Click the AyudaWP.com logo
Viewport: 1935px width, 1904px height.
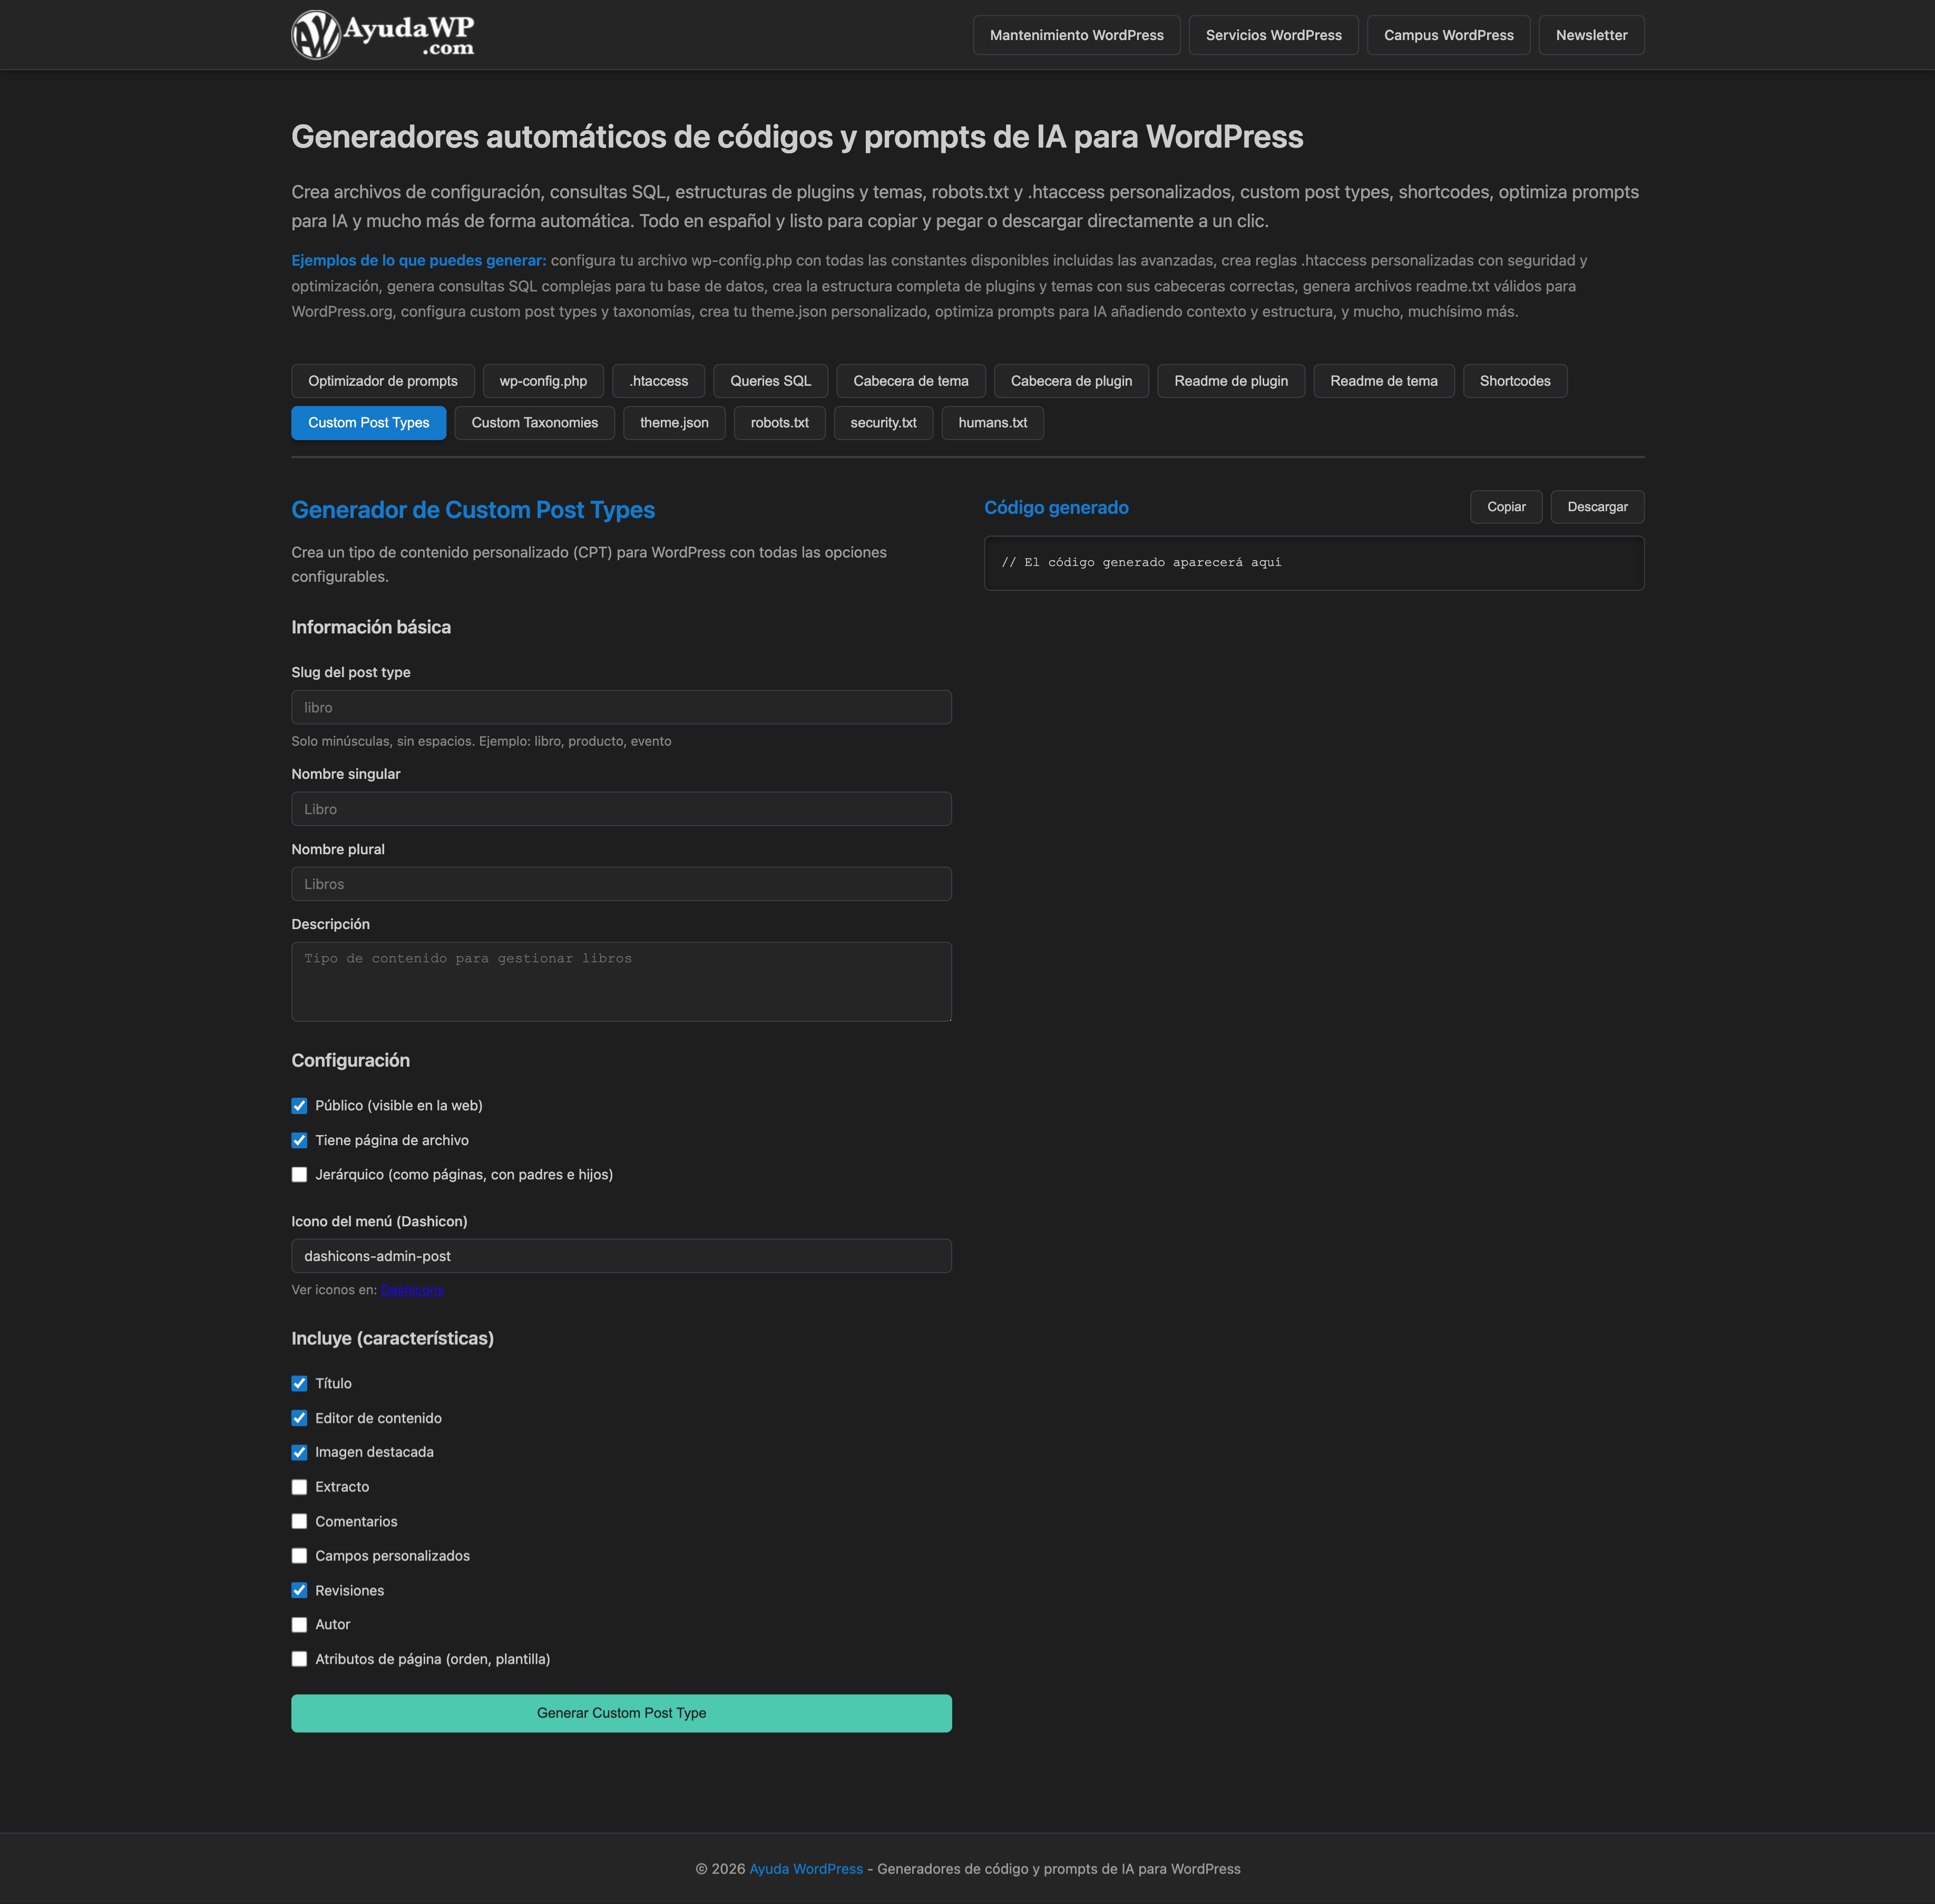tap(382, 35)
